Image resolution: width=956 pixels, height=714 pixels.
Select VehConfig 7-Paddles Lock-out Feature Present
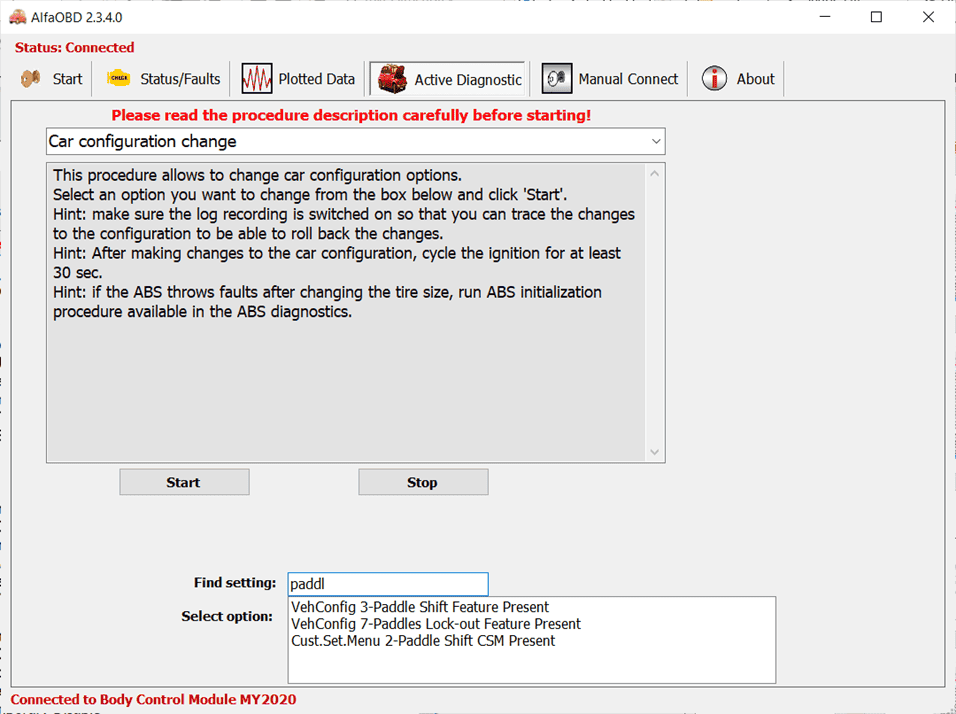[436, 624]
